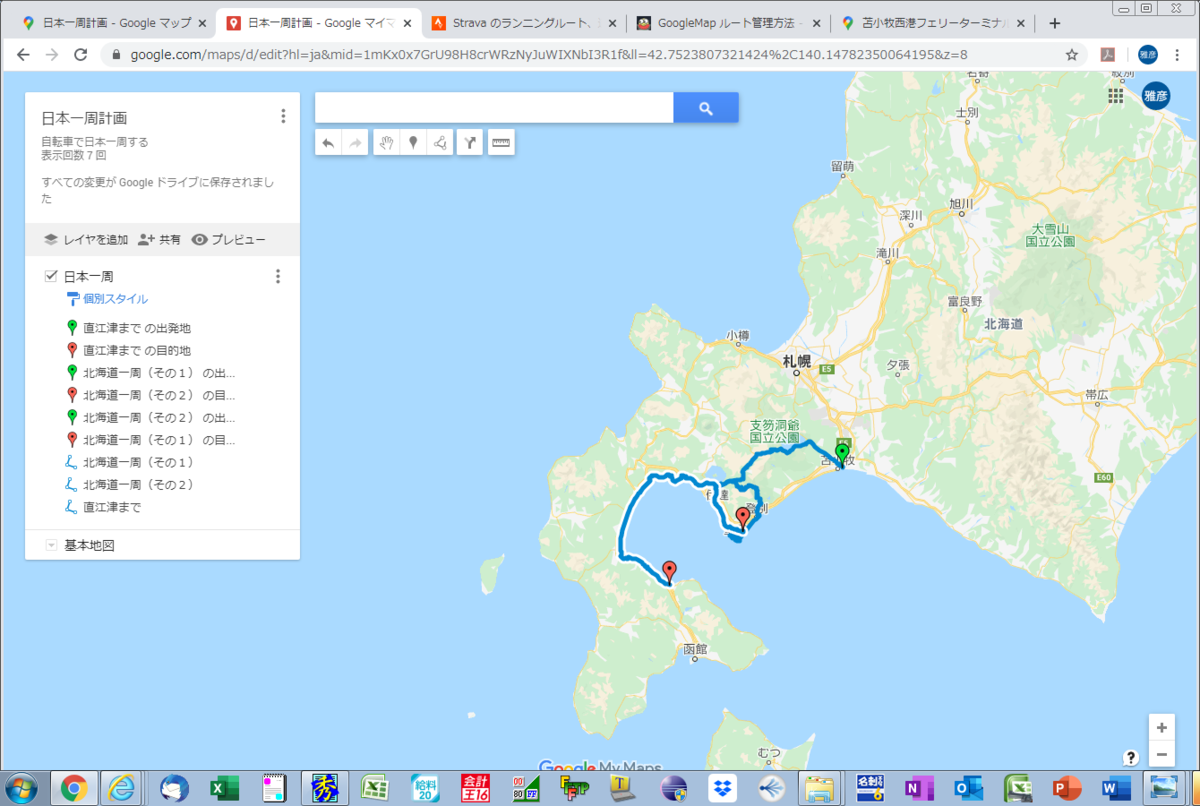
Task: Switch to the first 日本一周計画 - Google マップ tab
Action: pos(115,22)
